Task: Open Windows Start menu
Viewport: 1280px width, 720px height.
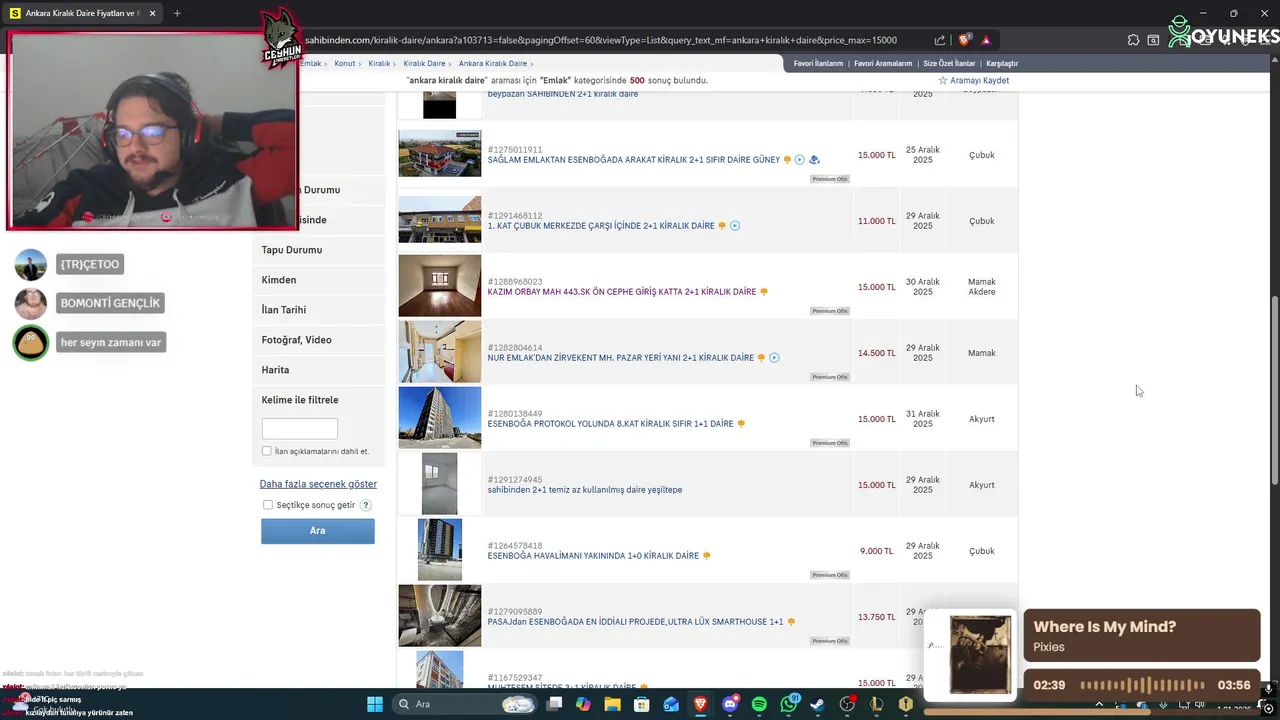Action: coord(375,704)
